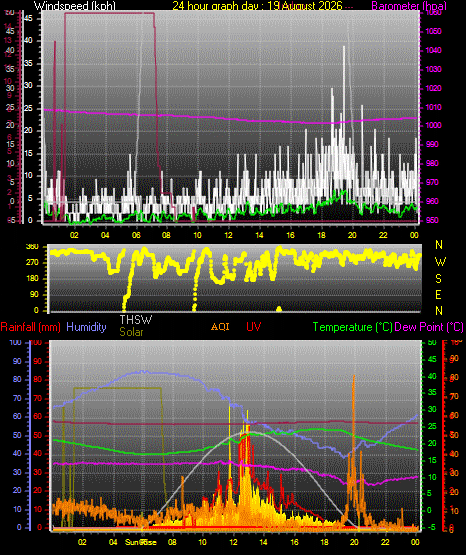Click hour 12 under the windspeed graph
This screenshot has height=555, width=466.
point(228,235)
